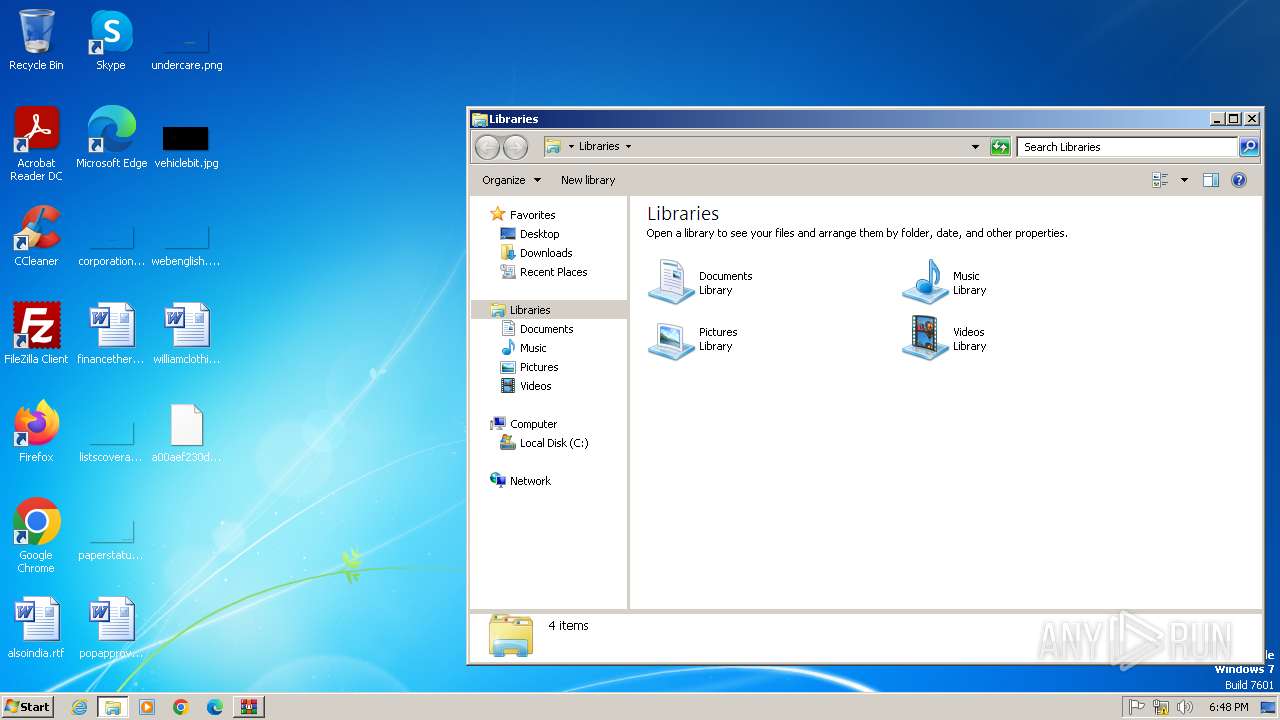Open the CCleaner desktop shortcut
The height and width of the screenshot is (720, 1280).
[36, 236]
